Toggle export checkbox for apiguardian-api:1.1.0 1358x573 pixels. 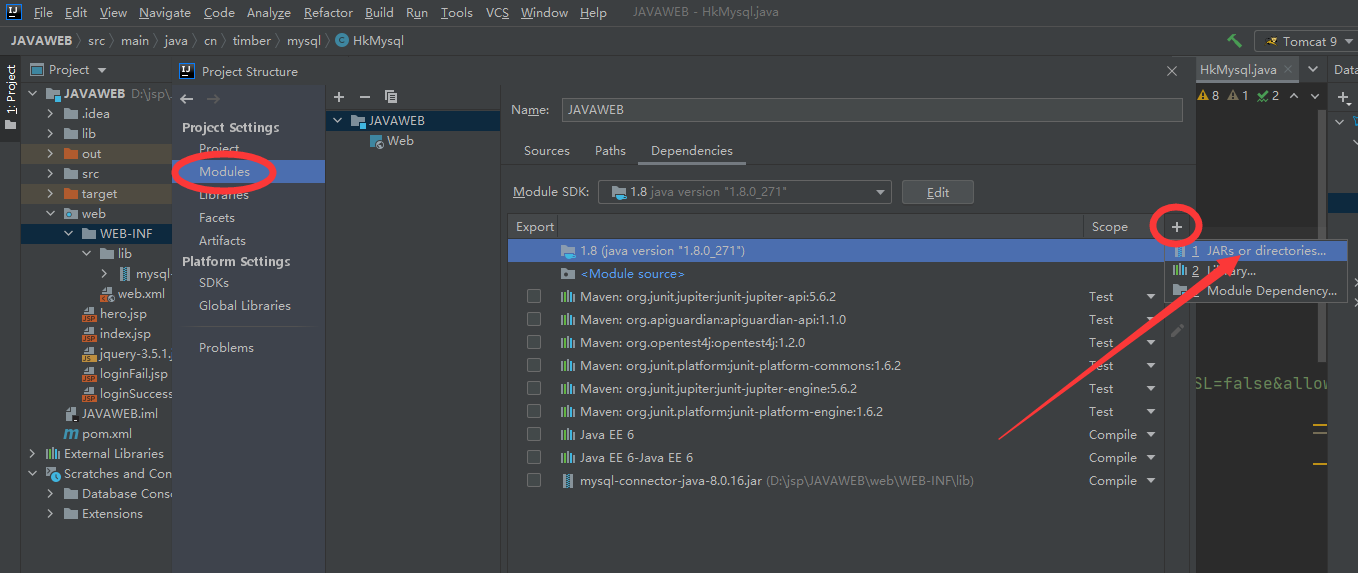[x=534, y=319]
